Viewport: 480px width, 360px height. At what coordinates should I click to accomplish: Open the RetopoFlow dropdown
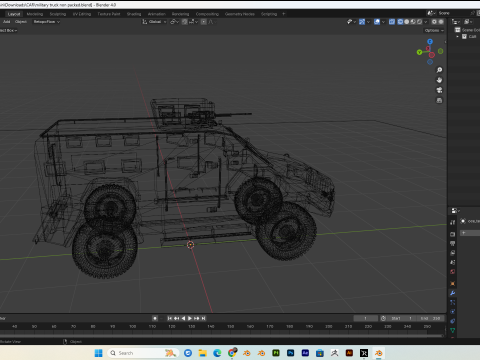[x=46, y=22]
